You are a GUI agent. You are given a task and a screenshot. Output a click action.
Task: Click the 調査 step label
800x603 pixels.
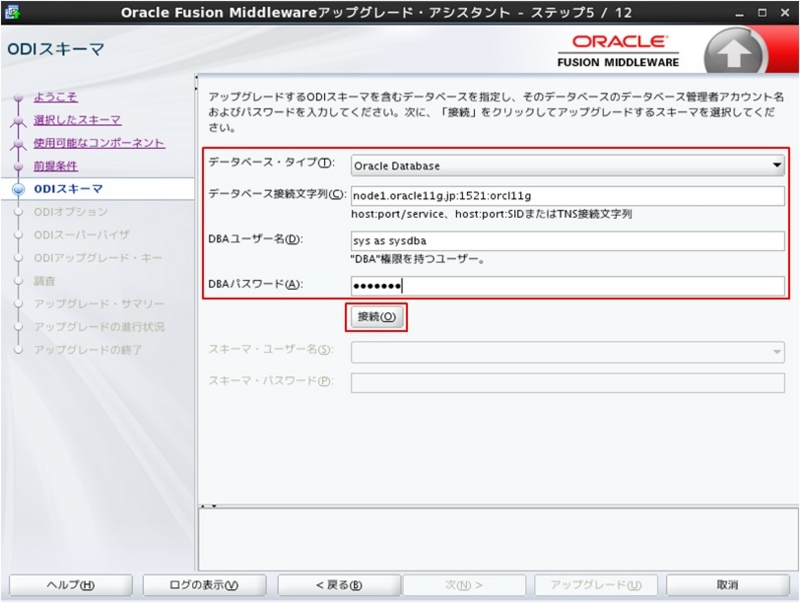[x=44, y=281]
